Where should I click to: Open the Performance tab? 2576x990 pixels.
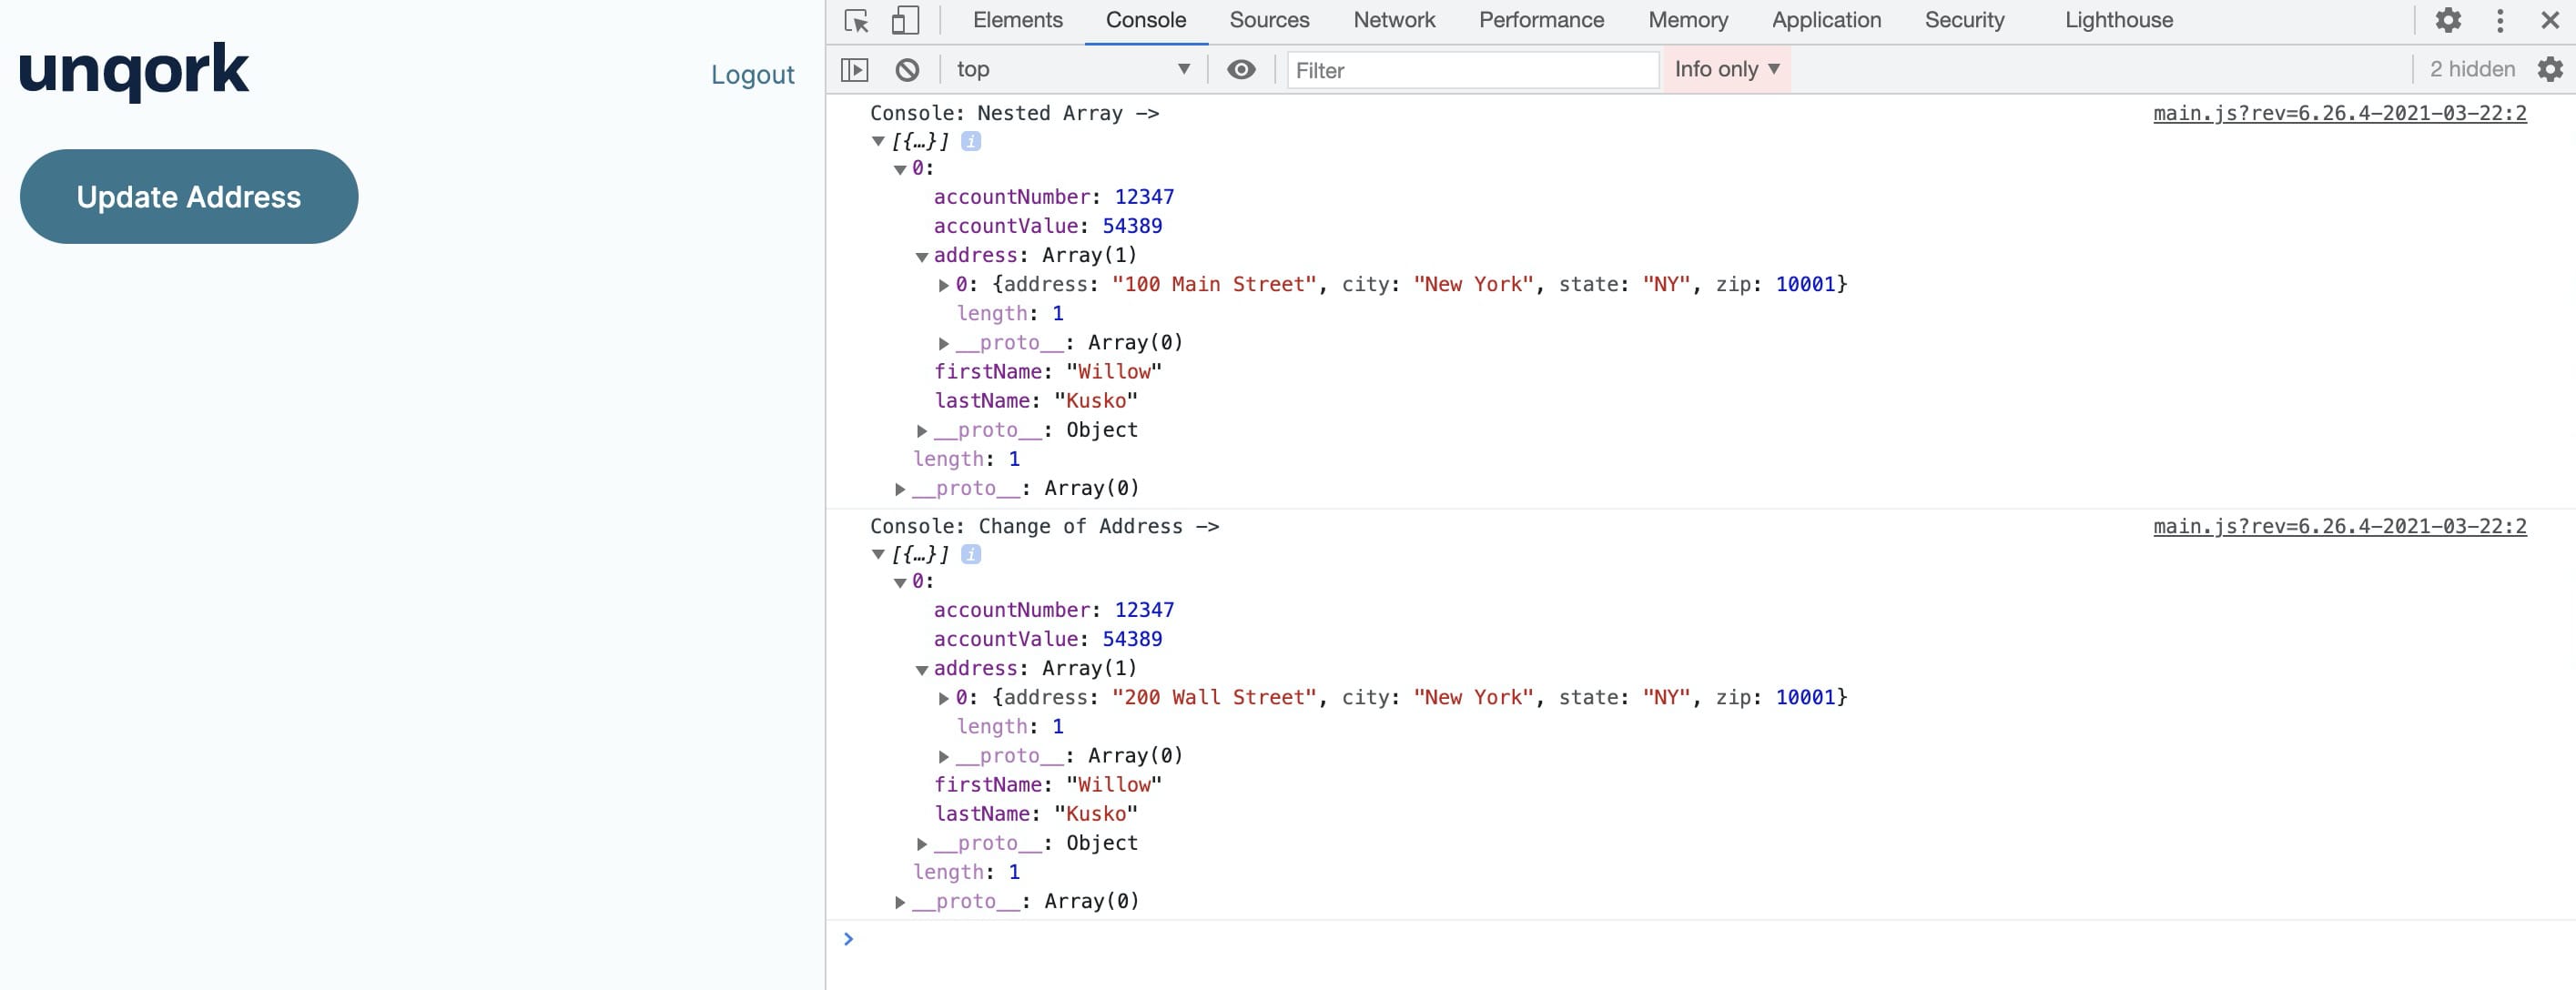click(x=1541, y=20)
